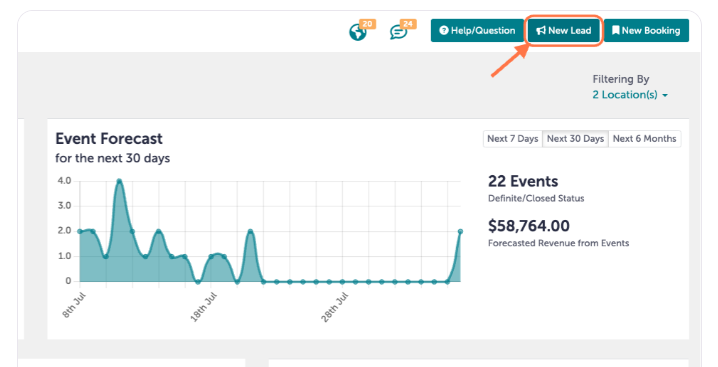Click the chart peak at 4.0 events
This screenshot has width=718, height=367.
(119, 181)
